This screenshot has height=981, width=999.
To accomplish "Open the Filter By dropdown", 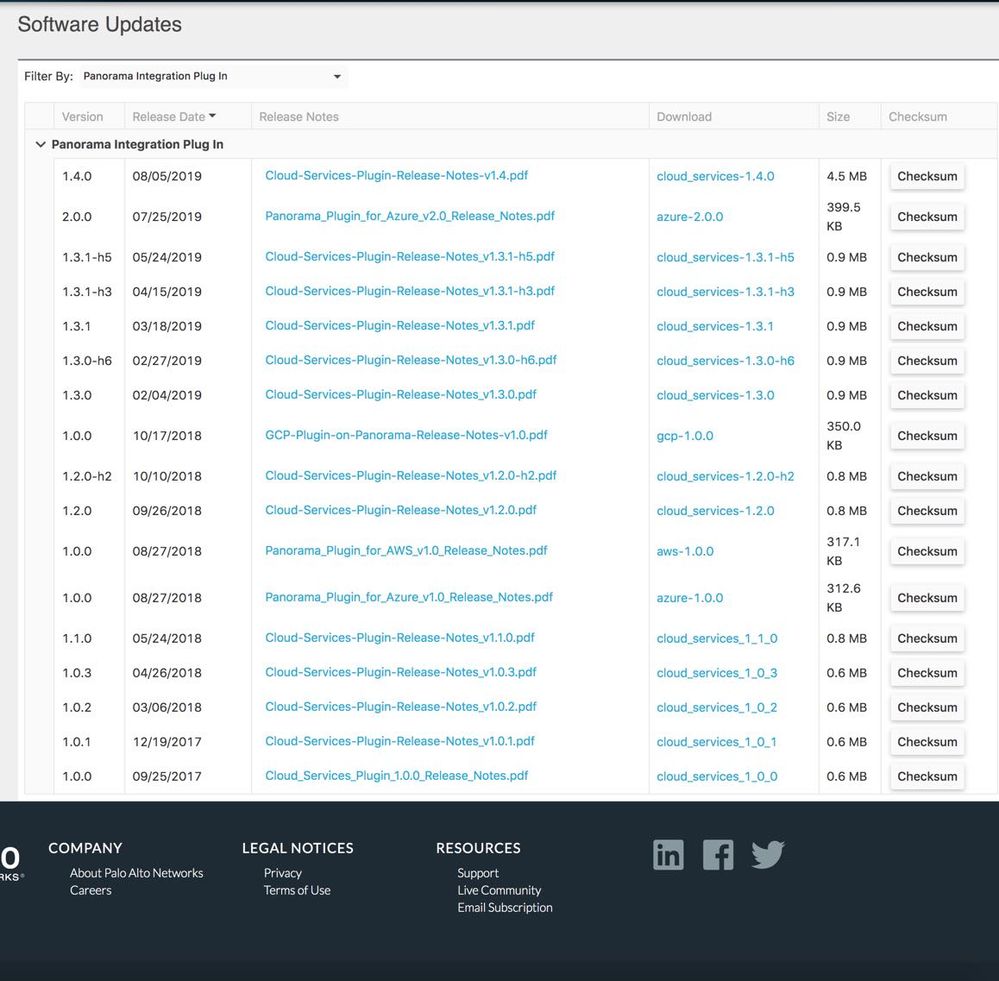I will click(x=212, y=77).
